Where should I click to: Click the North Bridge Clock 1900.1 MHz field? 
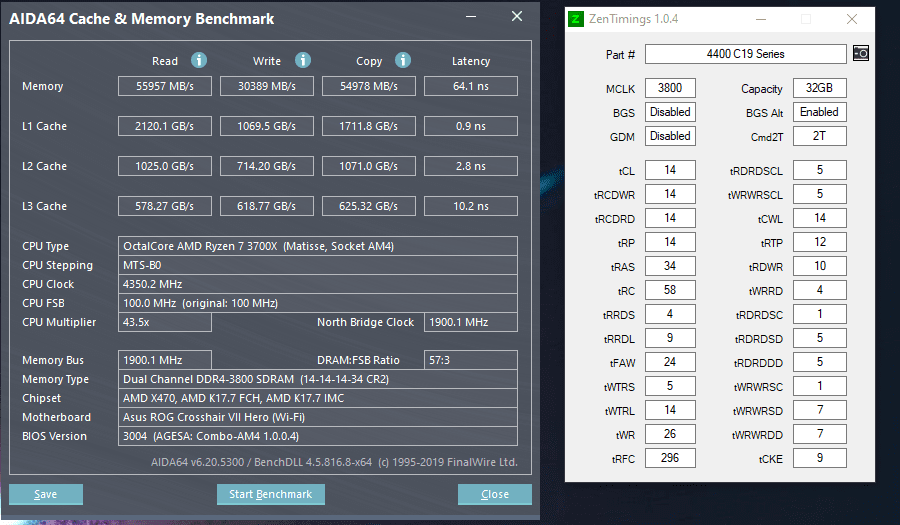point(471,322)
